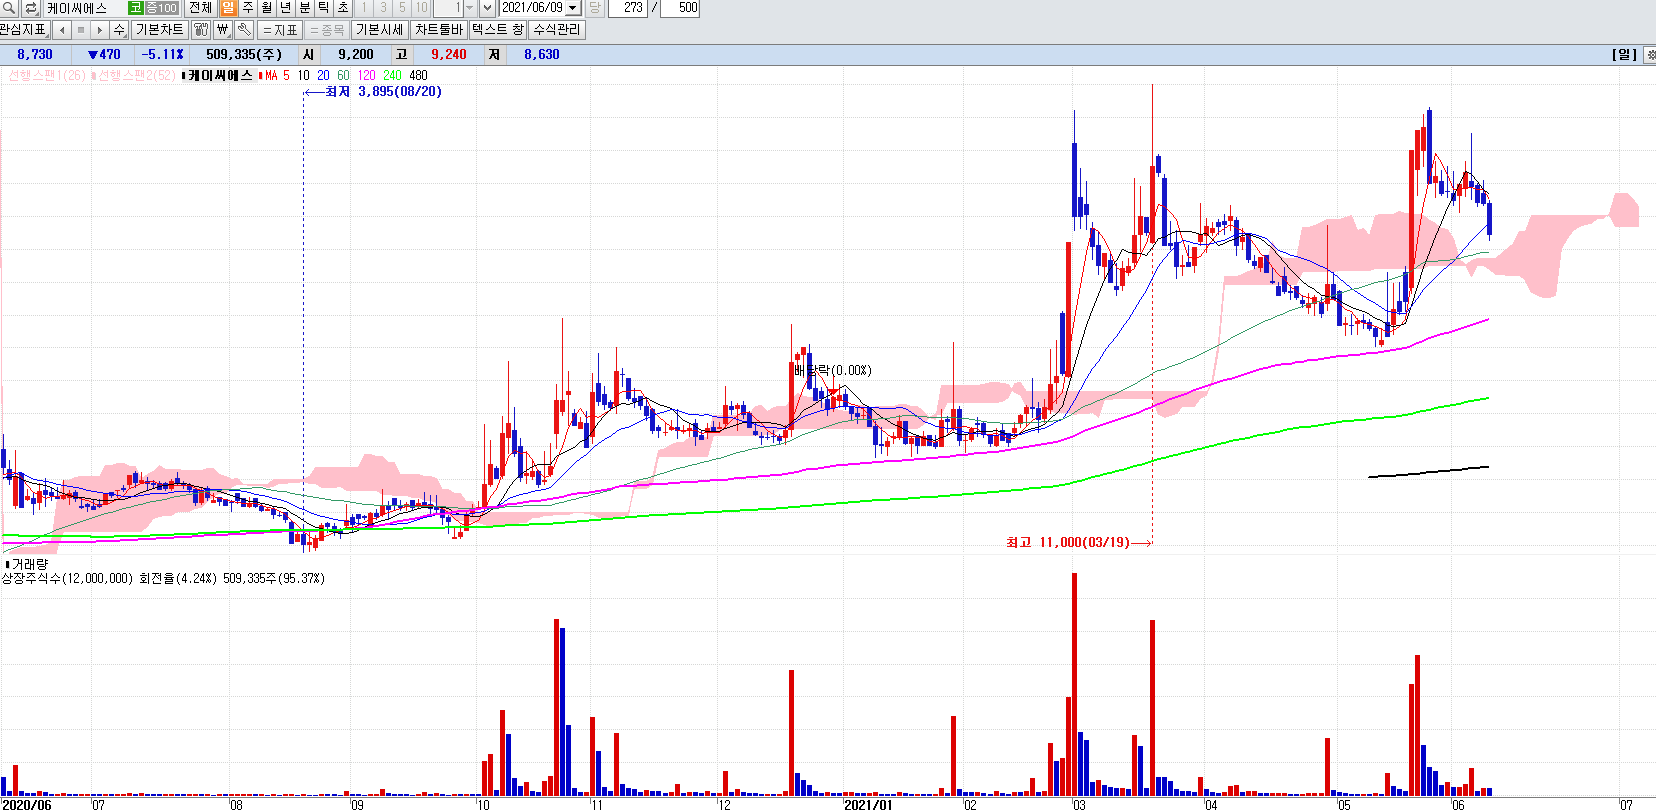Select the 1 interval button
The width and height of the screenshot is (1656, 812).
click(364, 8)
